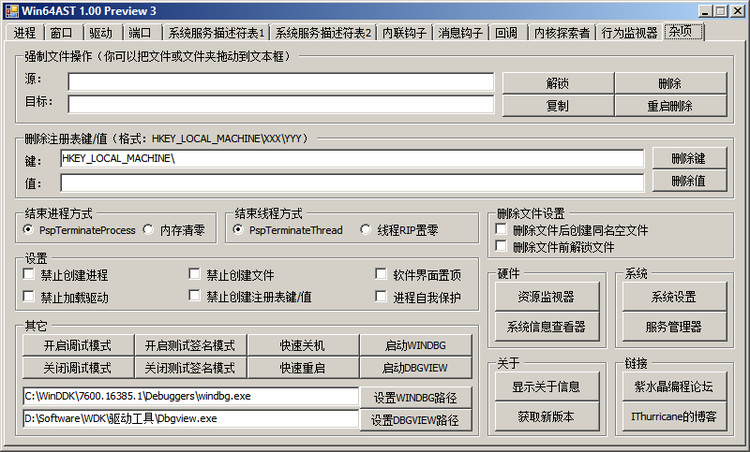Viewport: 750px width, 452px height.
Task: Click the 重启删除 button
Action: tap(670, 106)
